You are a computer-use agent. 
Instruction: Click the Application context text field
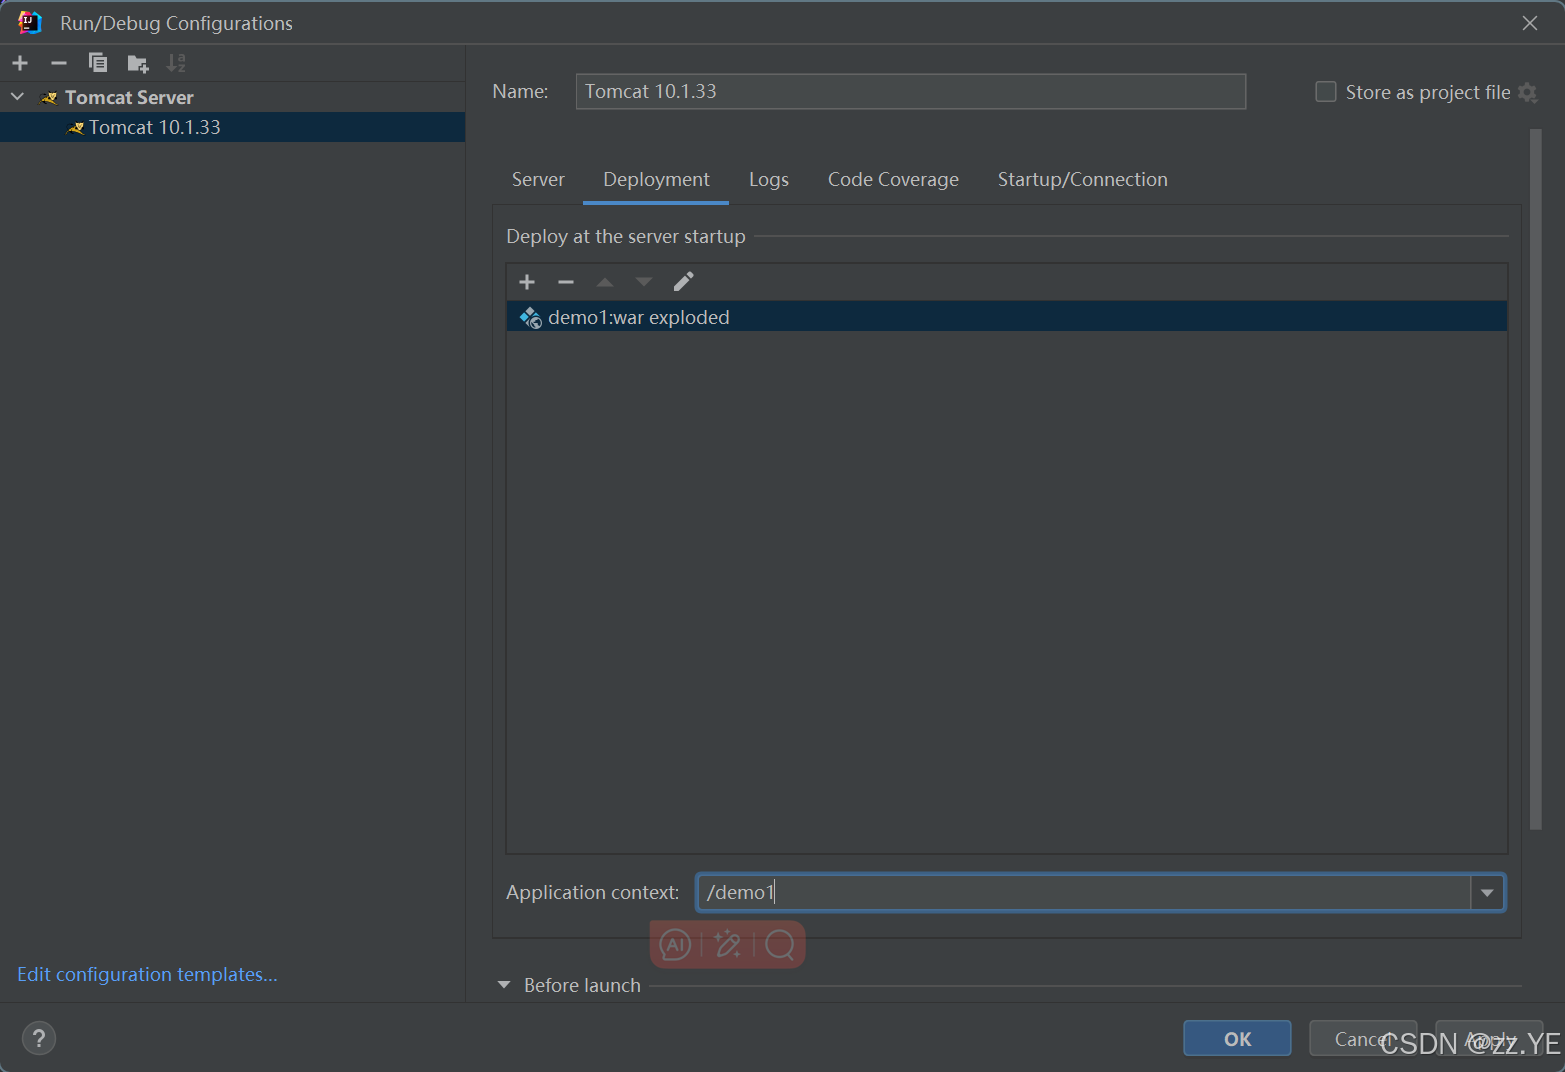[x=1084, y=893]
